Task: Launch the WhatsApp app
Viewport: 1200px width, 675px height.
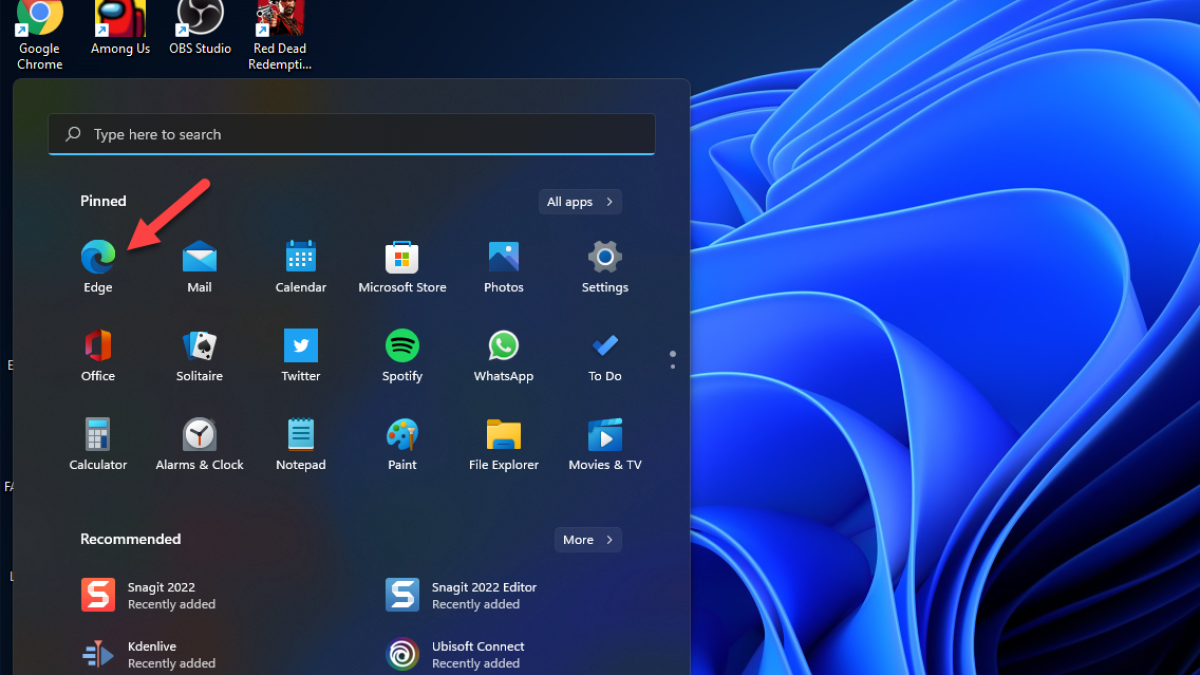Action: point(504,355)
